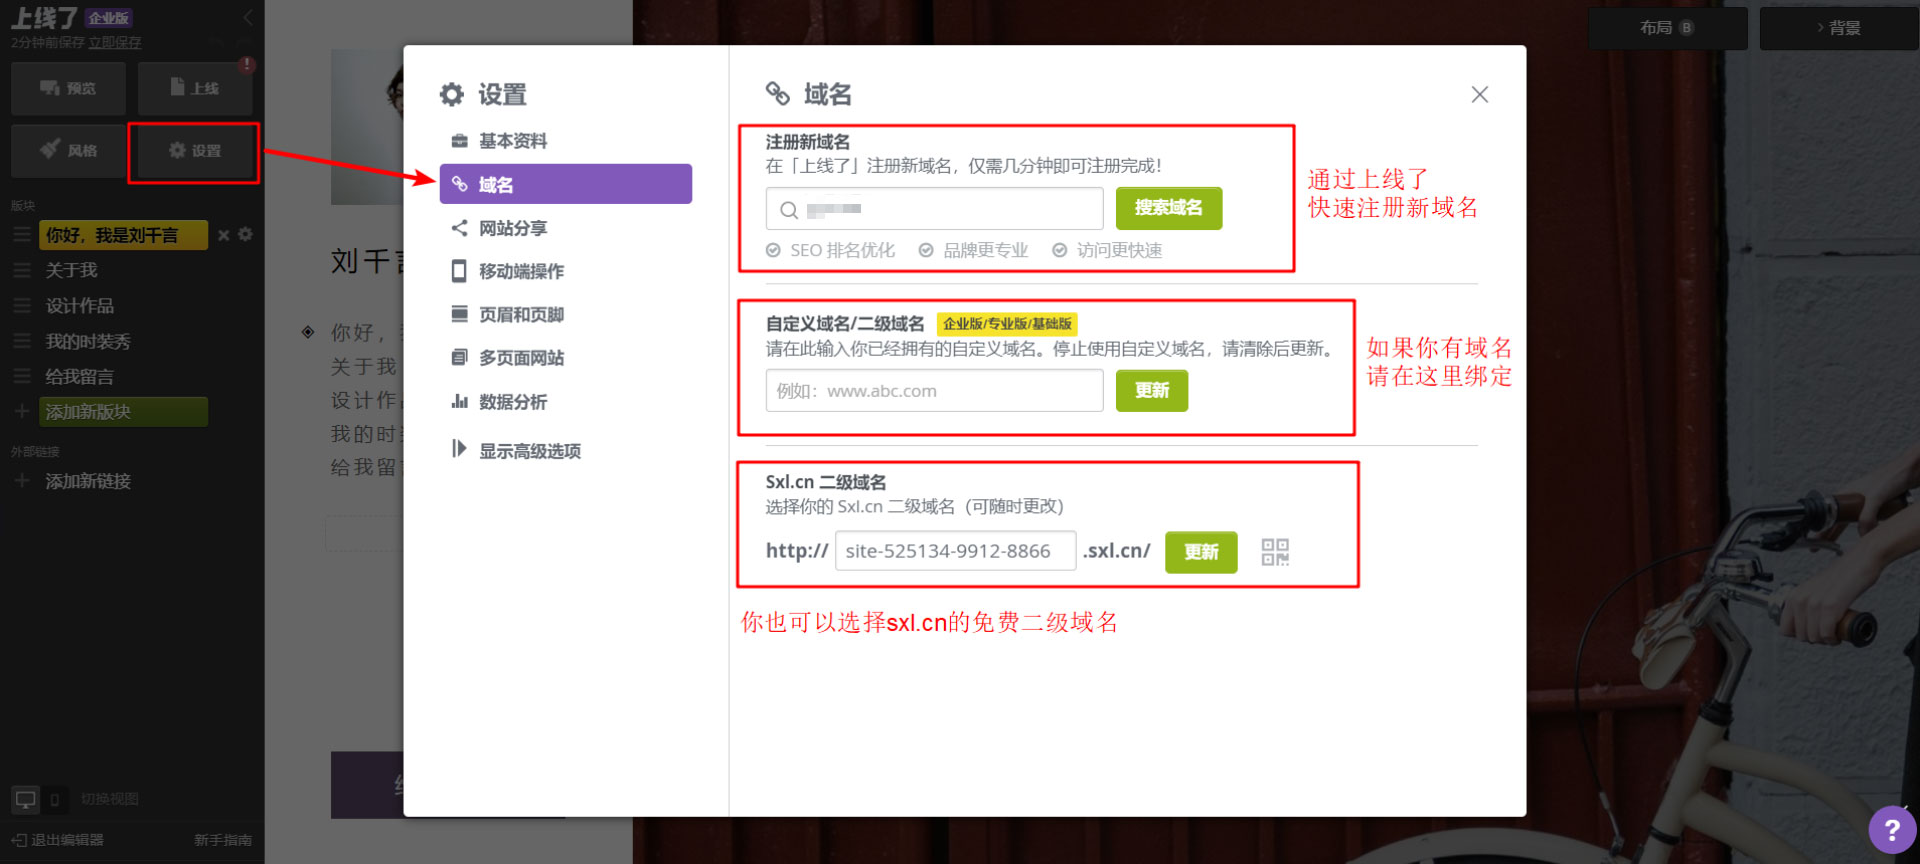The image size is (1920, 864).
Task: Click the custom domain www.abc.com field
Action: (x=934, y=391)
